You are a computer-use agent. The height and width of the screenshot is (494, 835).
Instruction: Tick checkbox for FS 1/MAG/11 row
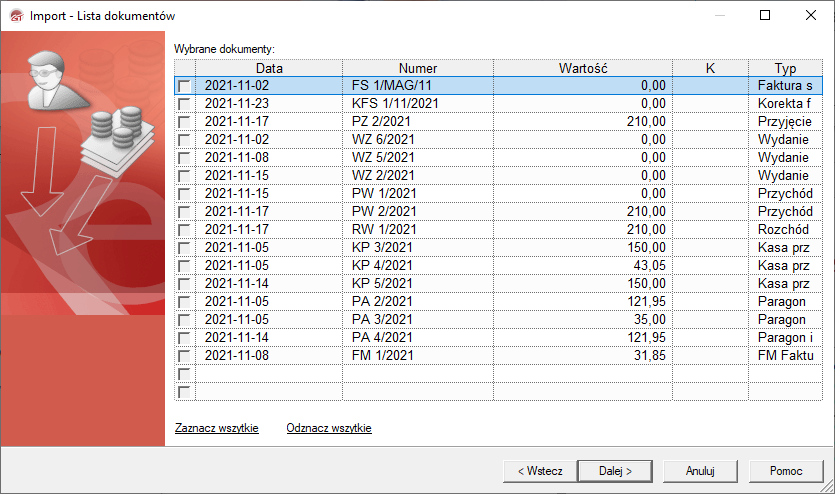coord(184,86)
